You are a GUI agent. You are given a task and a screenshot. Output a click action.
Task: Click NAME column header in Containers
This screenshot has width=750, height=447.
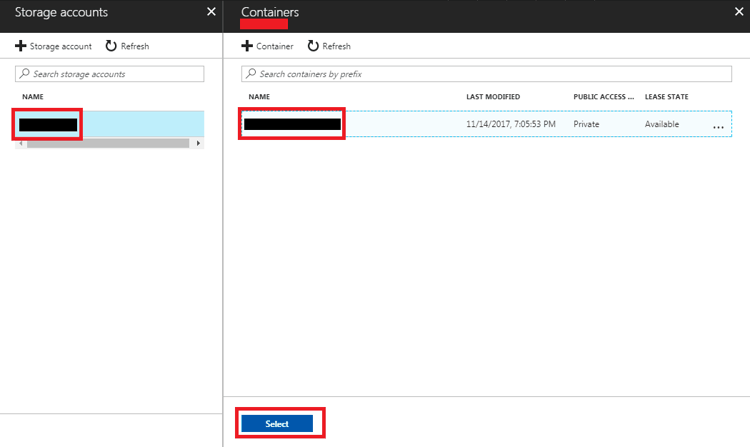259,97
